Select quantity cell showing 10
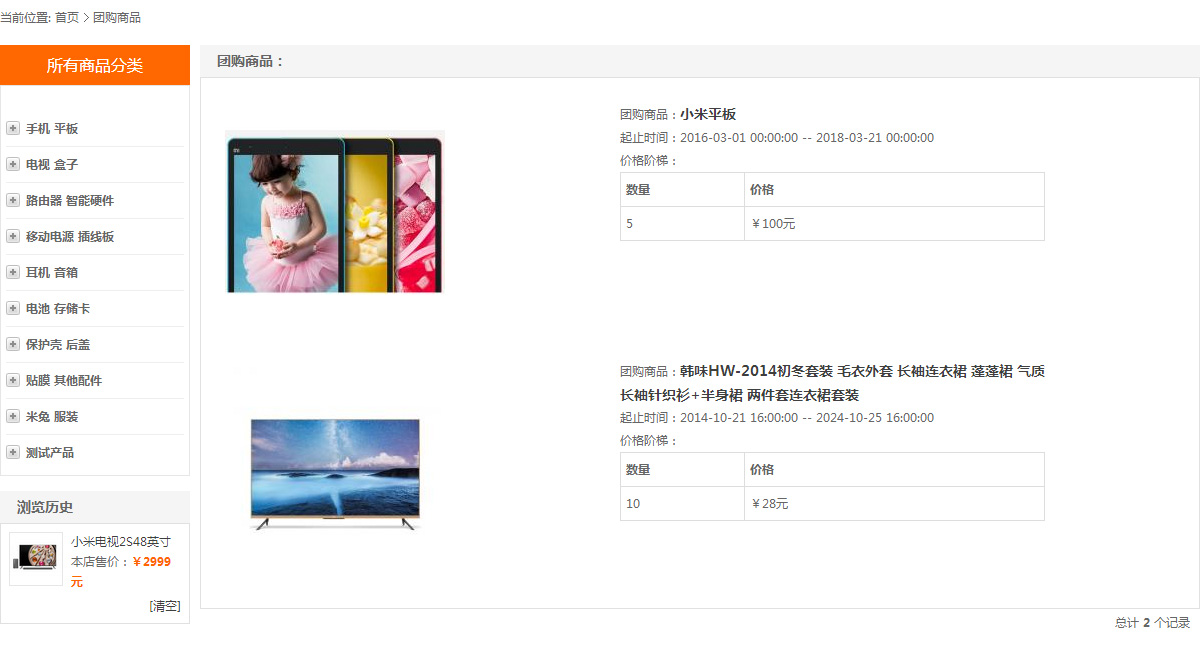This screenshot has width=1200, height=645. tap(682, 504)
